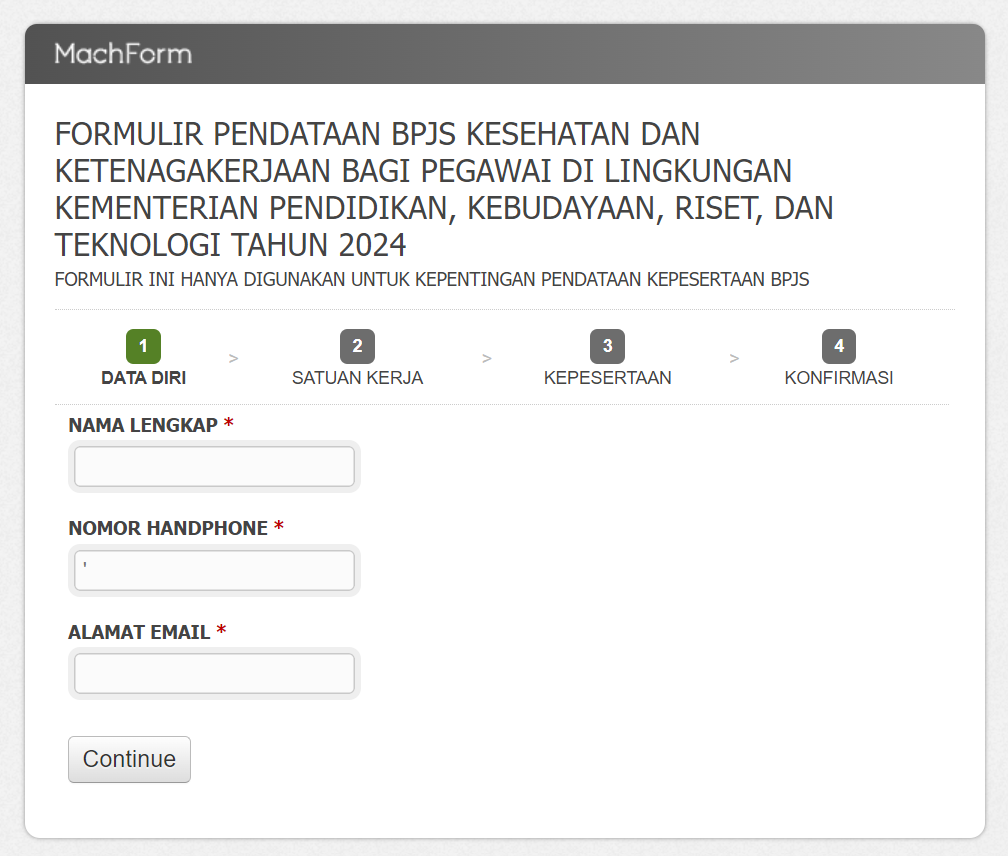Click the NOMOR HANDPHONE field label
Screen dimensions: 1008x856
point(168,528)
